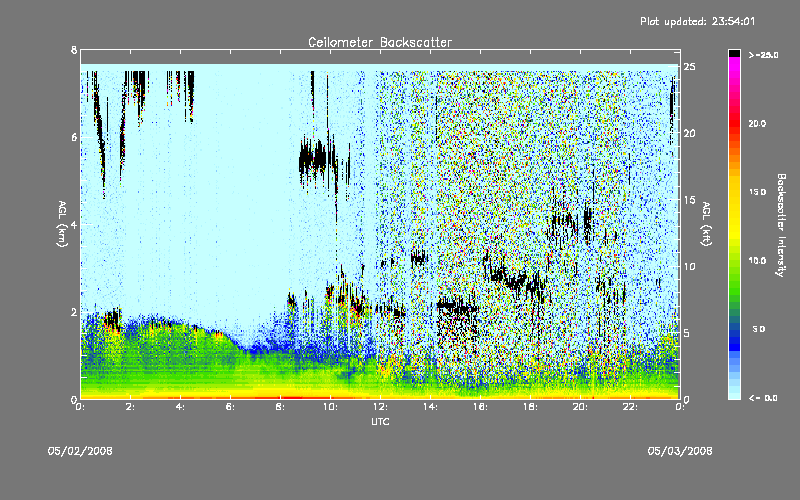Click the right kft axis tick '20'
The image size is (800, 500).
point(689,133)
